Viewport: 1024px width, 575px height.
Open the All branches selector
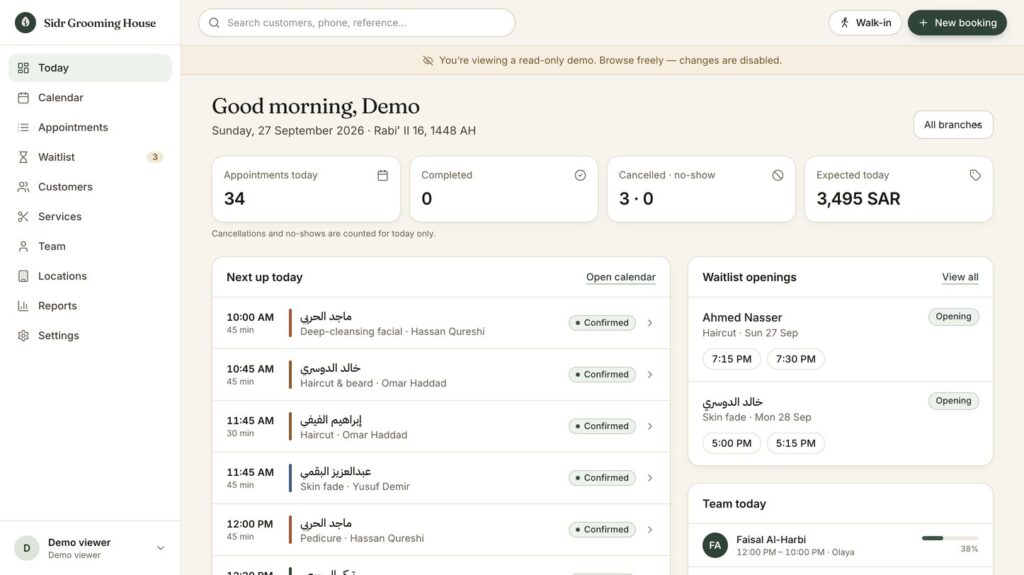pyautogui.click(x=953, y=125)
